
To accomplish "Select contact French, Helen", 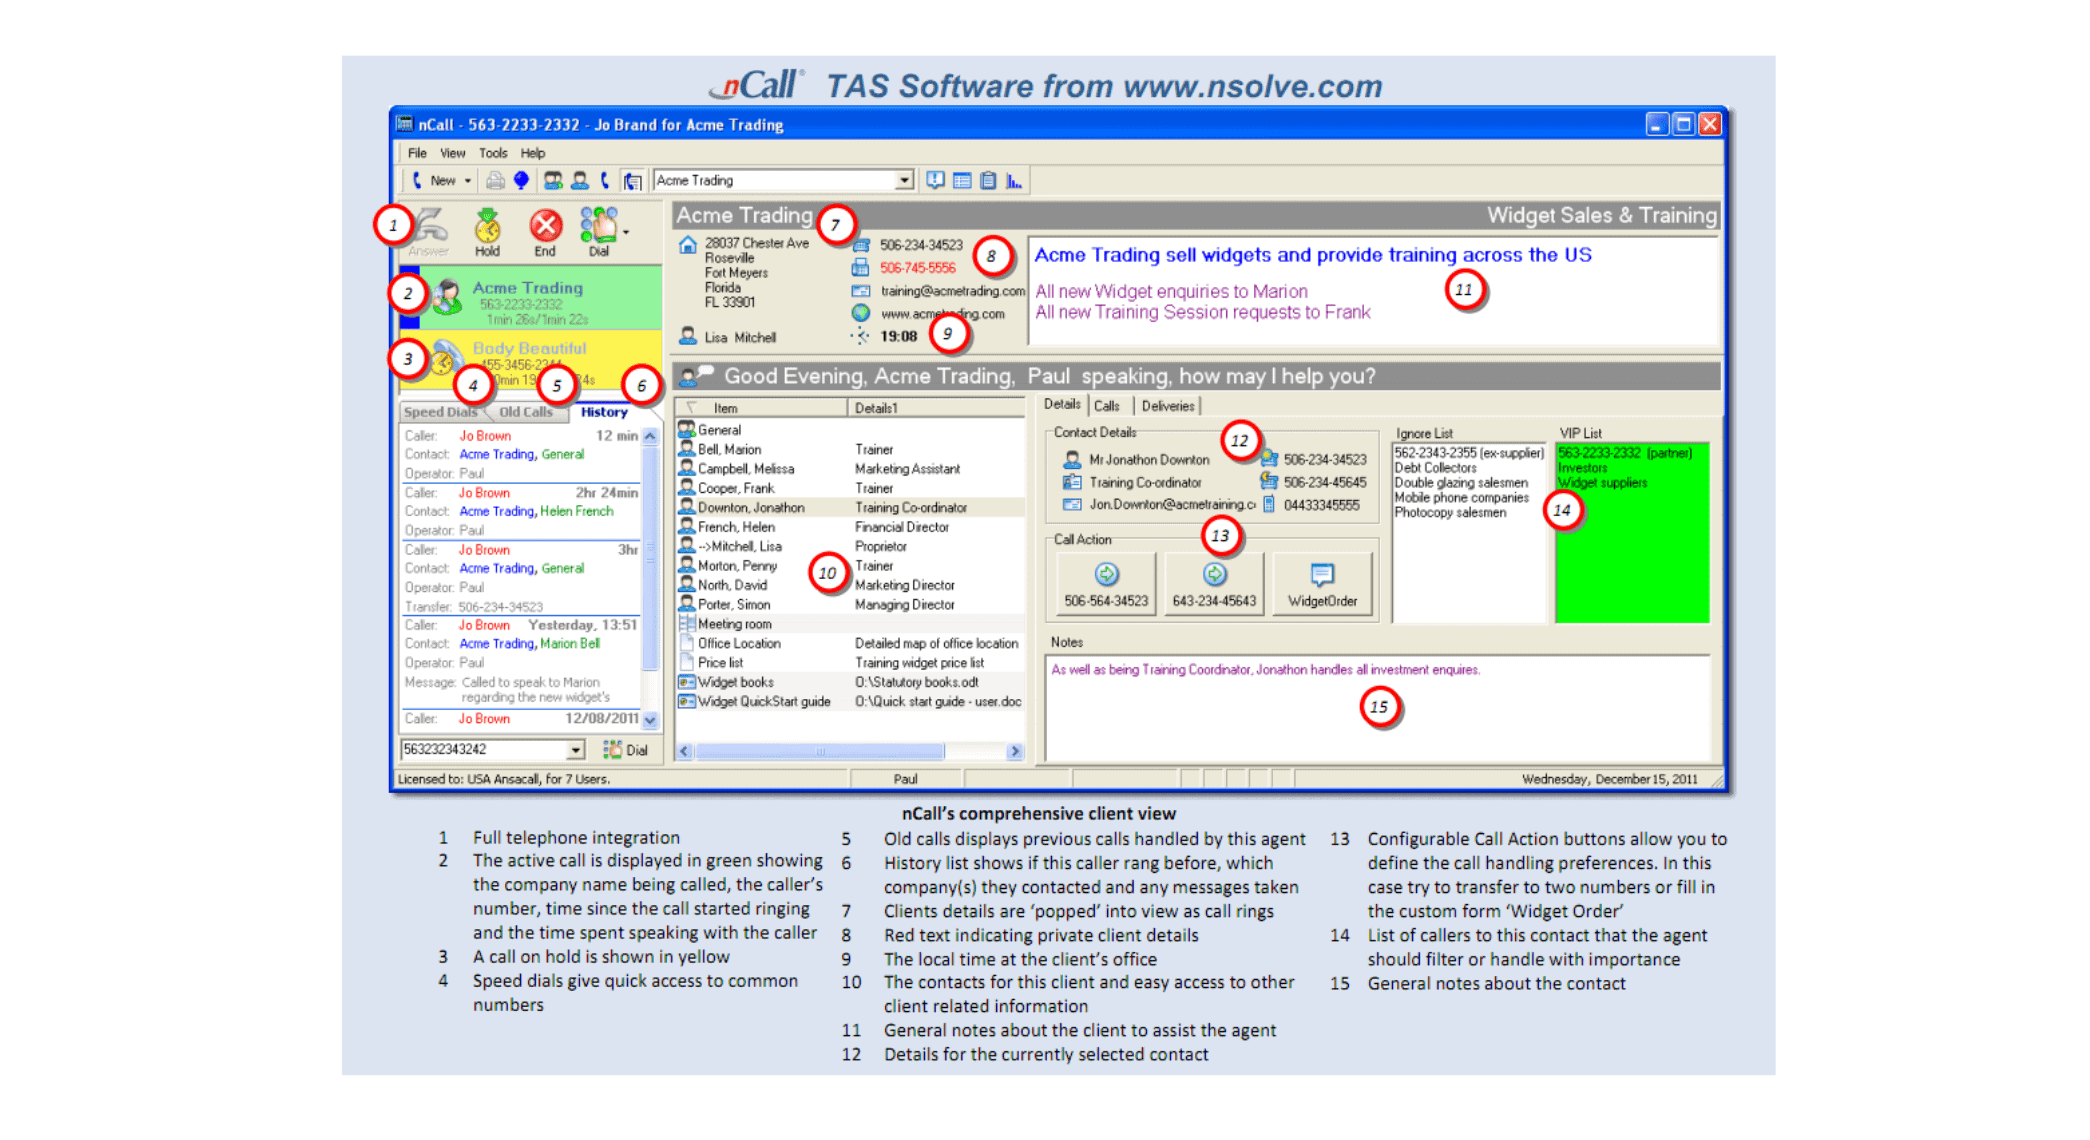I will pos(850,527).
